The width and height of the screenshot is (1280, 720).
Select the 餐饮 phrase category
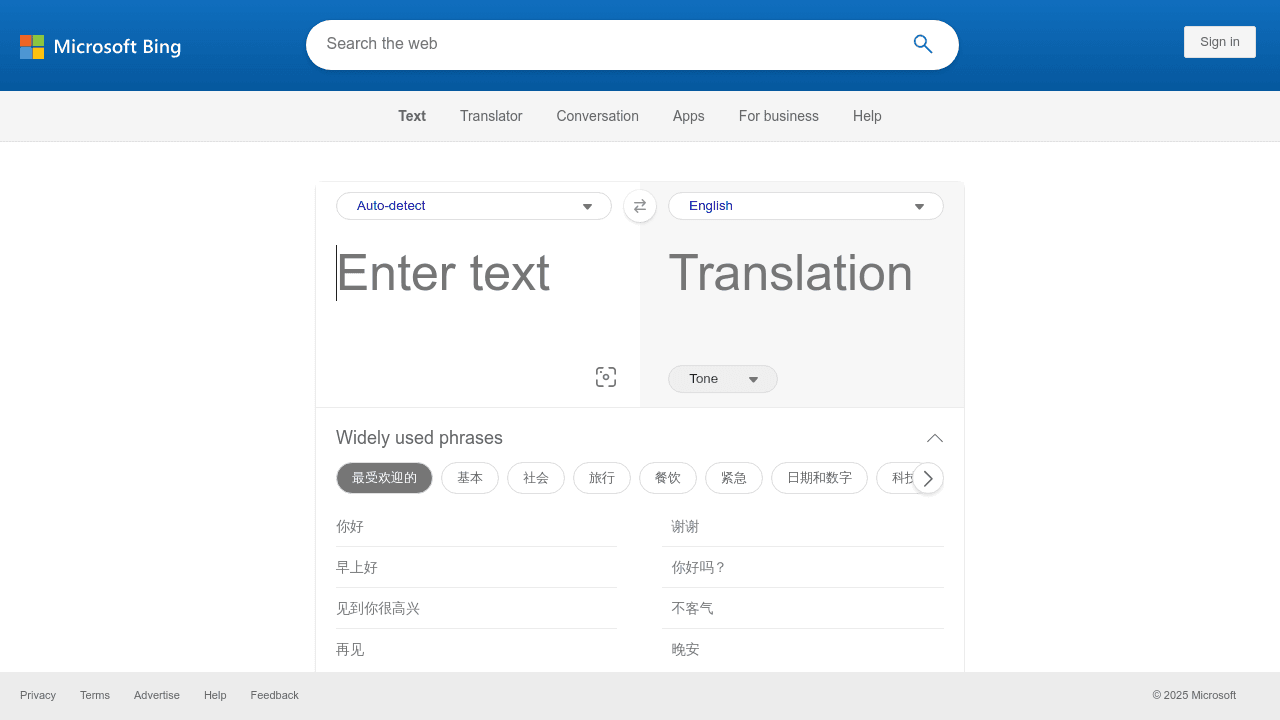(667, 478)
